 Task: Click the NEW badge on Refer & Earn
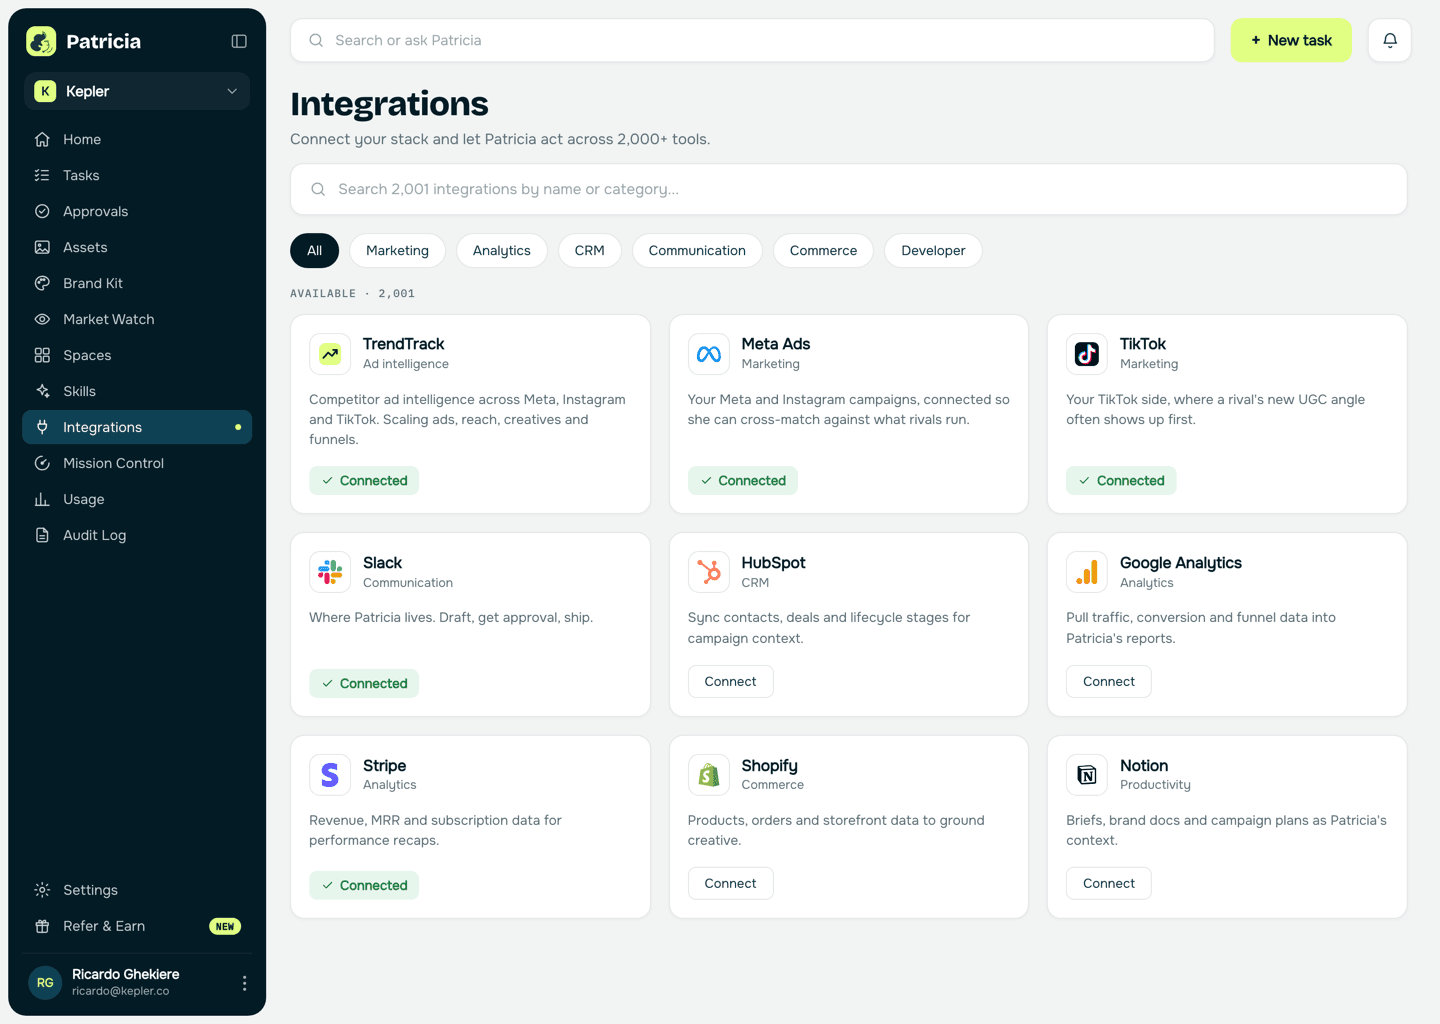225,926
